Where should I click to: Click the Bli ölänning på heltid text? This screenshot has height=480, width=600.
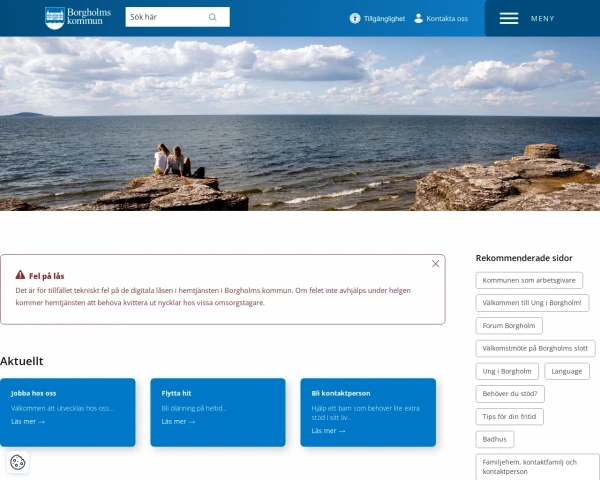pos(194,408)
